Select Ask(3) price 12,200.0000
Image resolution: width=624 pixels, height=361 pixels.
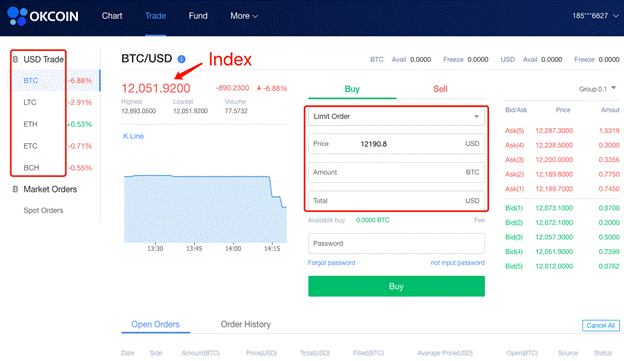[x=554, y=160]
